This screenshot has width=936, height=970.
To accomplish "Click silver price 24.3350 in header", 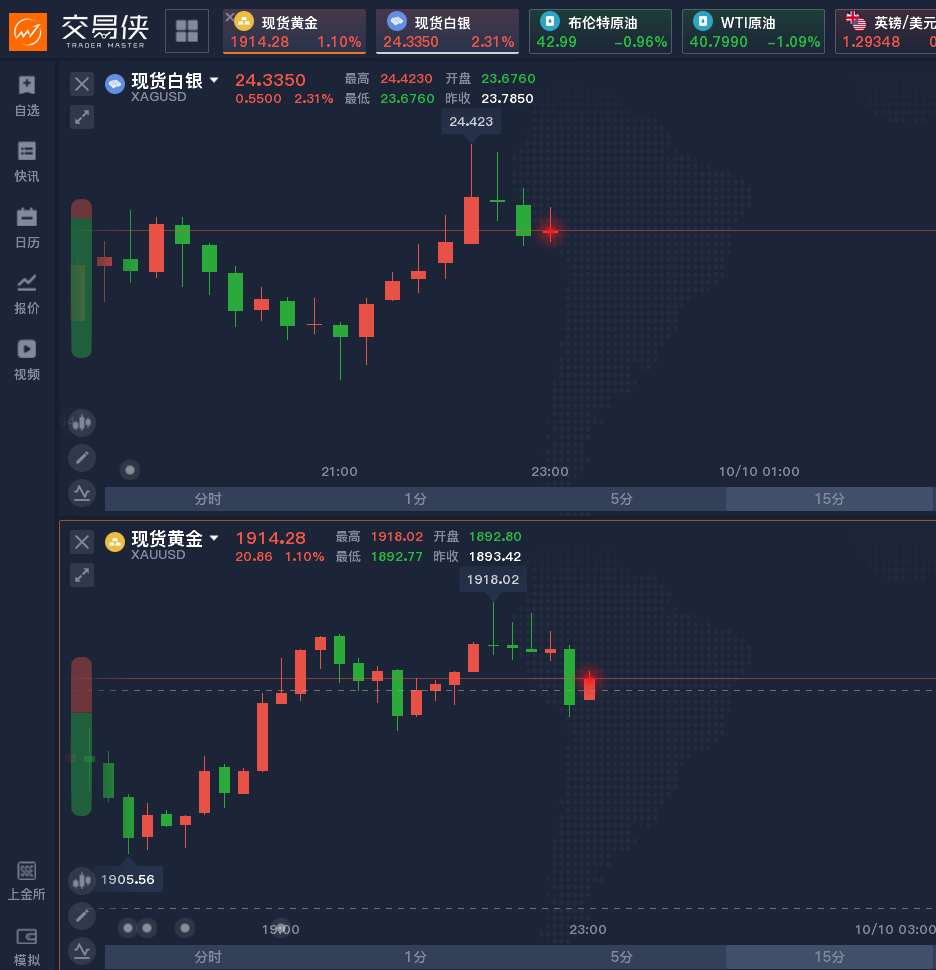I will [x=270, y=80].
